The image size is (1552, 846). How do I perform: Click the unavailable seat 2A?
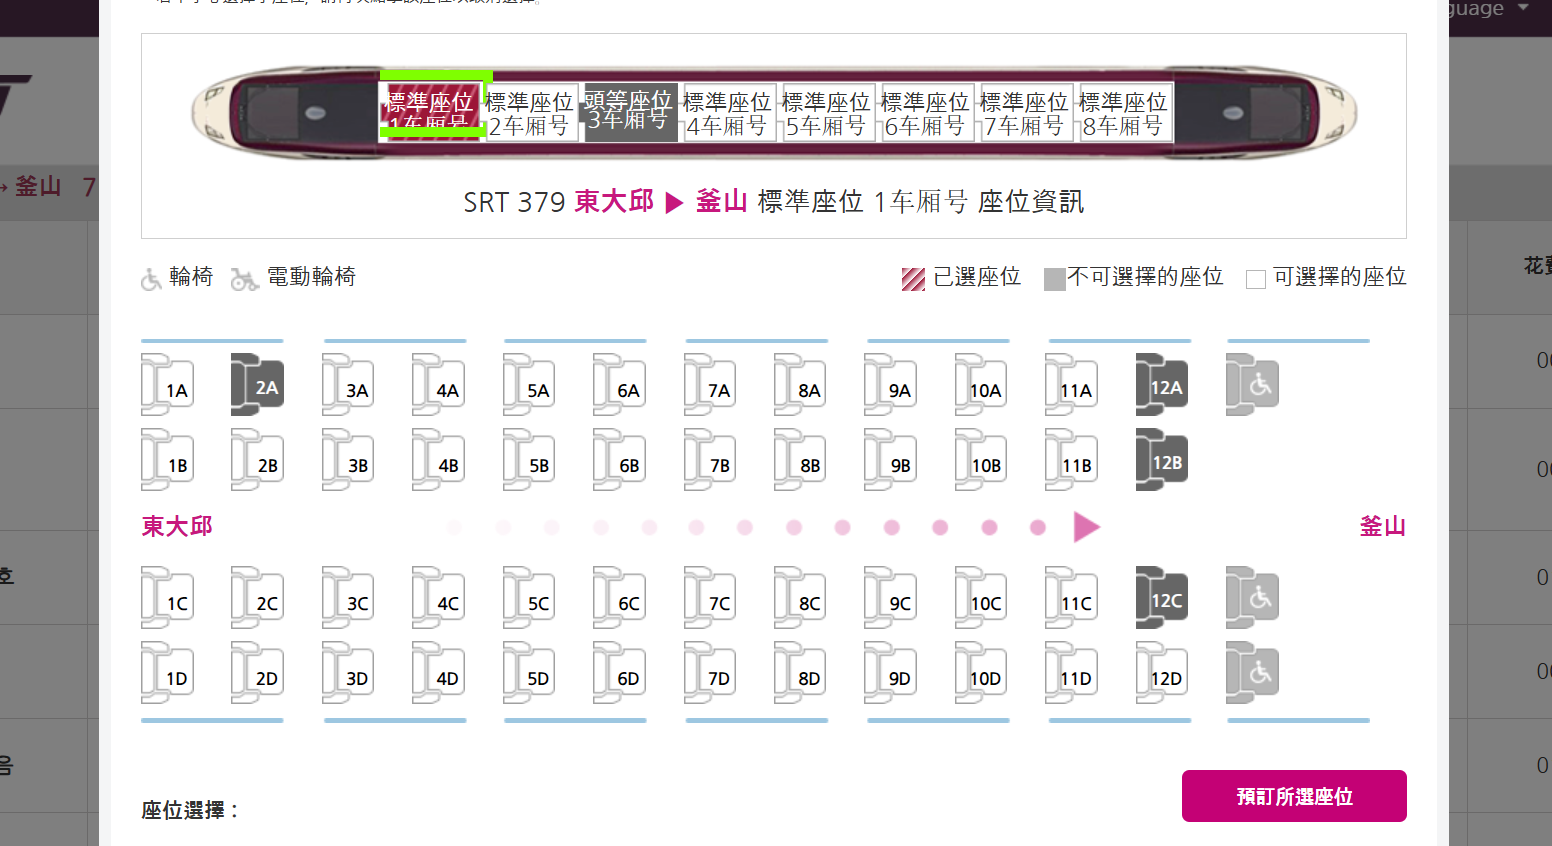pos(257,385)
